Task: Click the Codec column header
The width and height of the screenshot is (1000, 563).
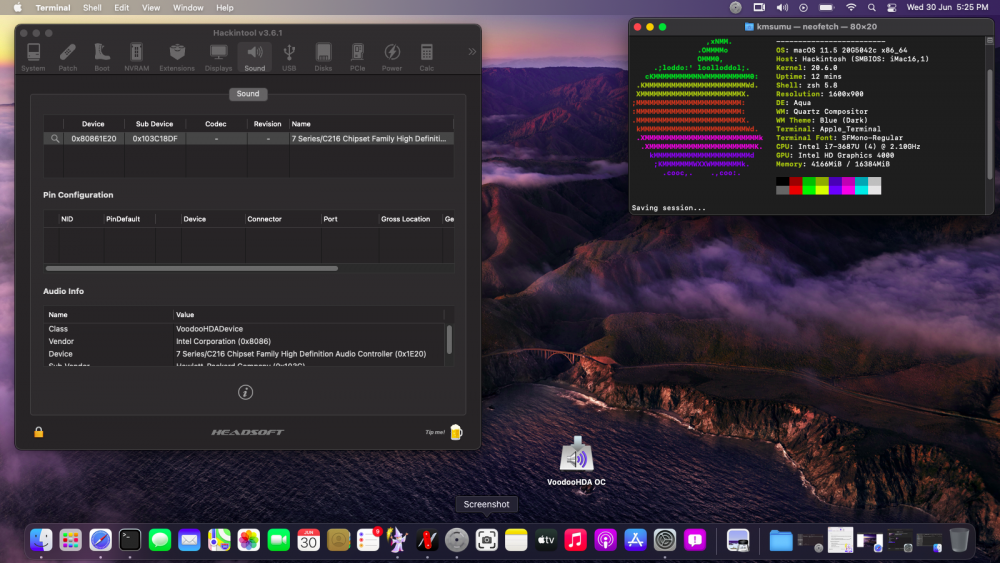Action: pos(216,124)
